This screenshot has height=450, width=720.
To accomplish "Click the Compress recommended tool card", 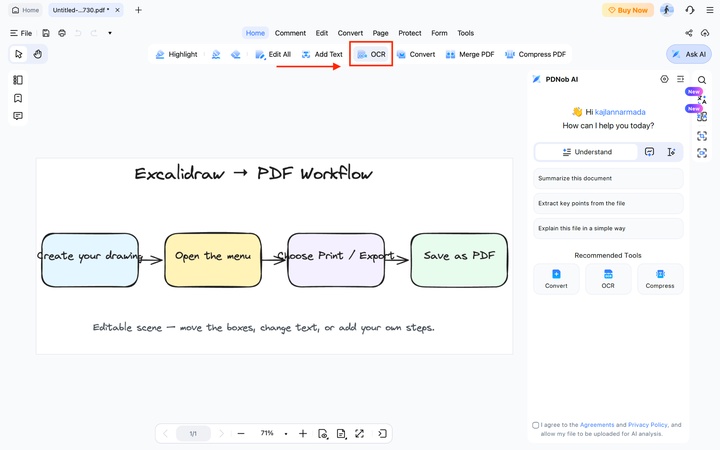I will pyautogui.click(x=660, y=279).
